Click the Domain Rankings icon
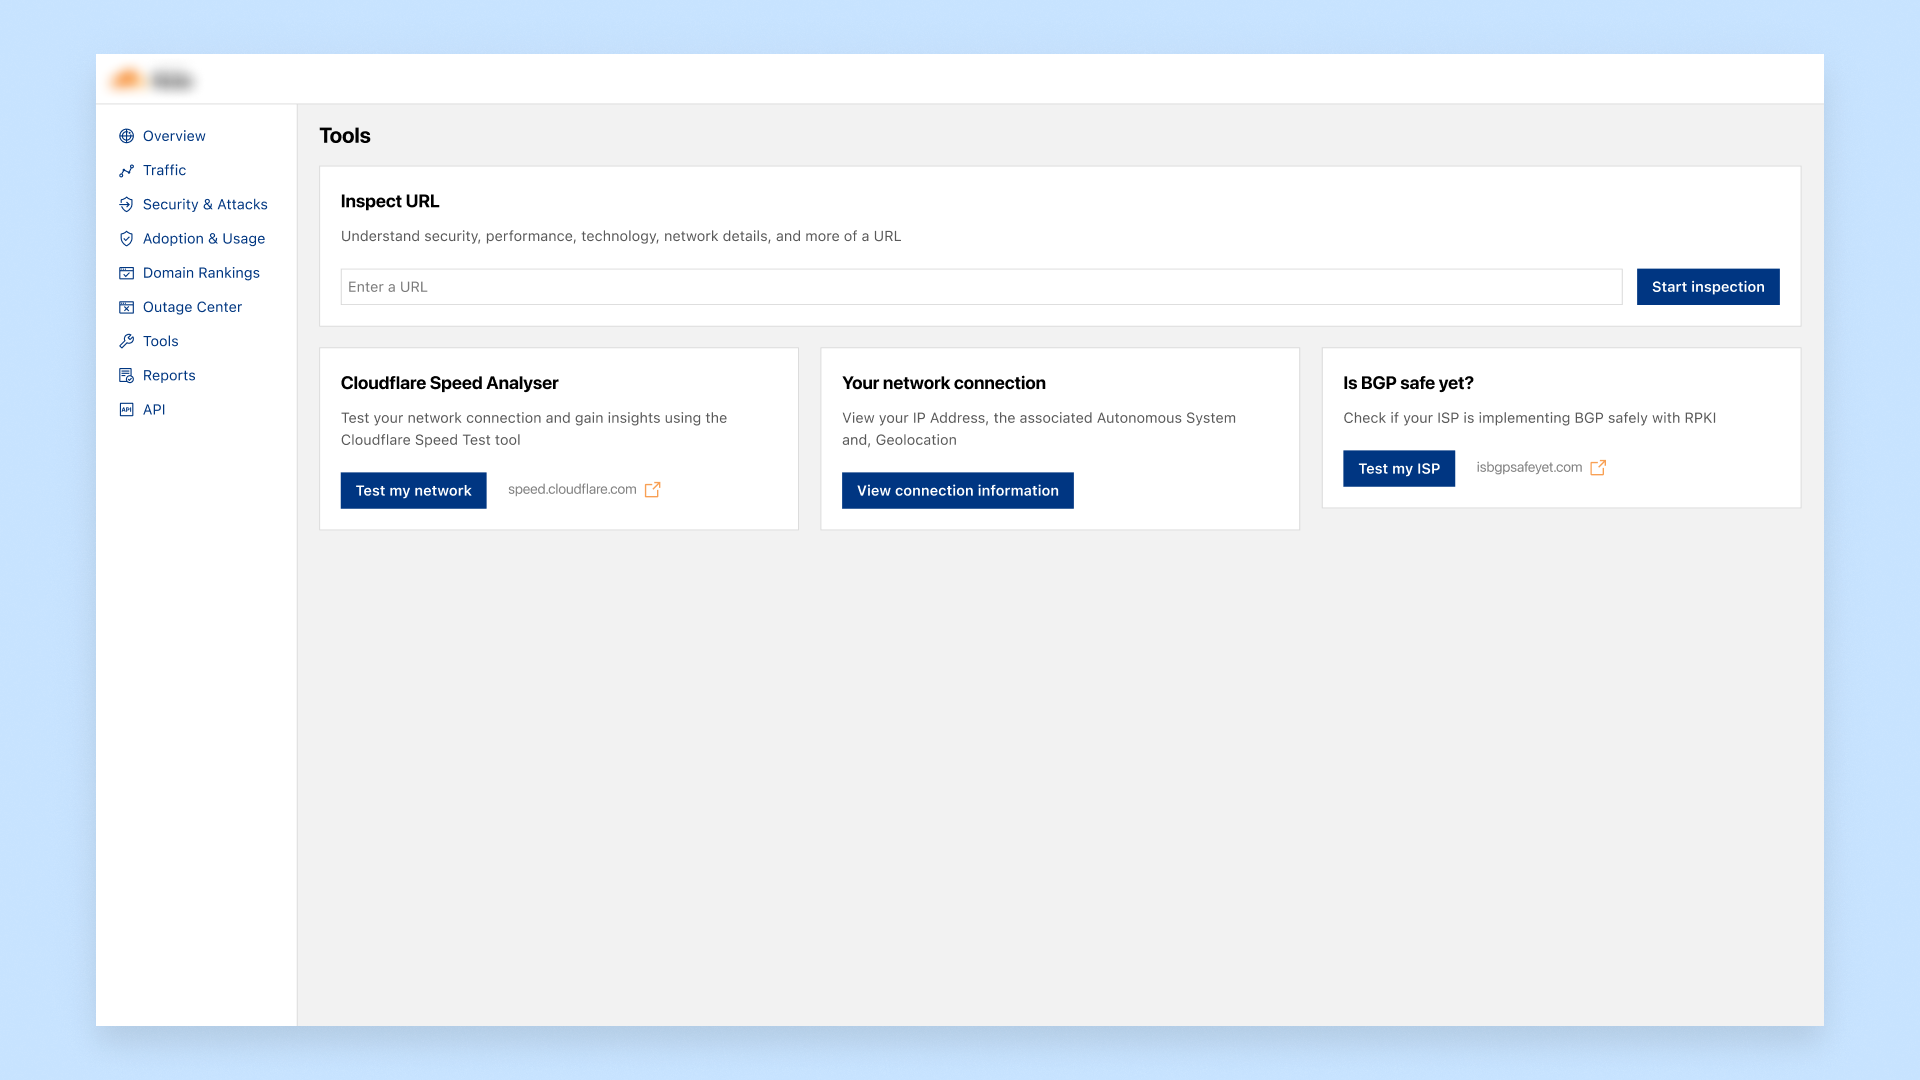This screenshot has width=1920, height=1080. tap(126, 273)
